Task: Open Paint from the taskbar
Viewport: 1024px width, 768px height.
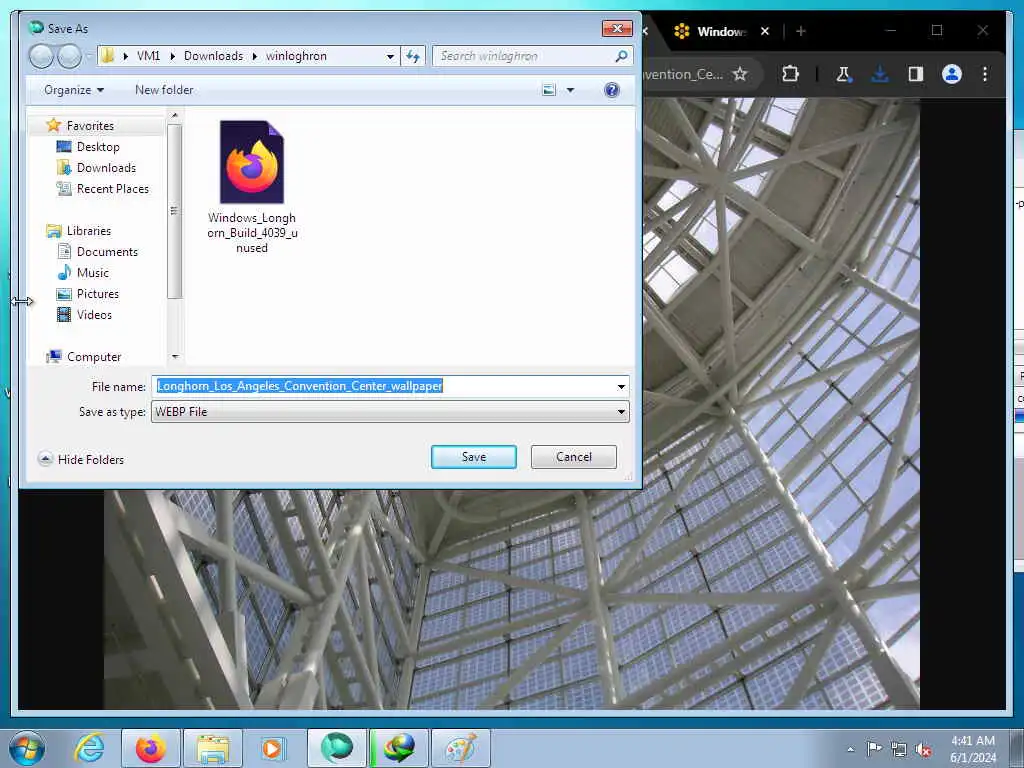Action: [460, 748]
